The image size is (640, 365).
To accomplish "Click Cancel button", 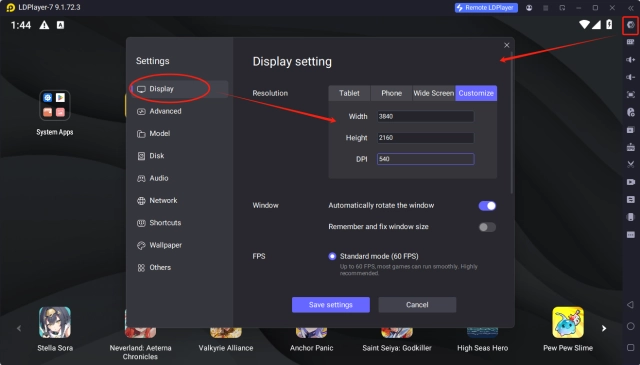I will [x=417, y=305].
